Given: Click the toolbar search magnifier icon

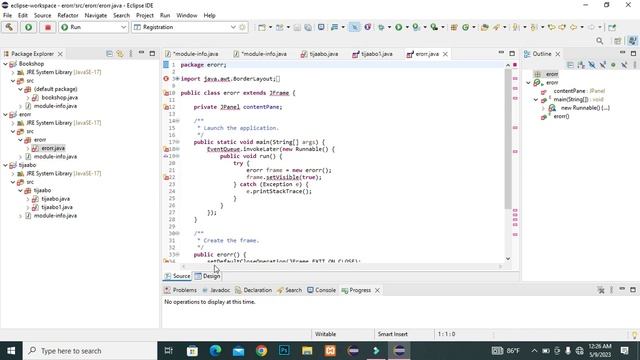Looking at the screenshot, I should [x=600, y=41].
